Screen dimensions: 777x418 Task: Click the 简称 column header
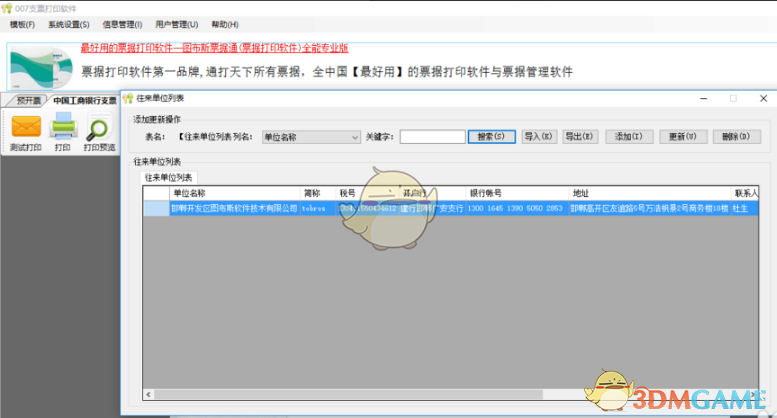317,193
